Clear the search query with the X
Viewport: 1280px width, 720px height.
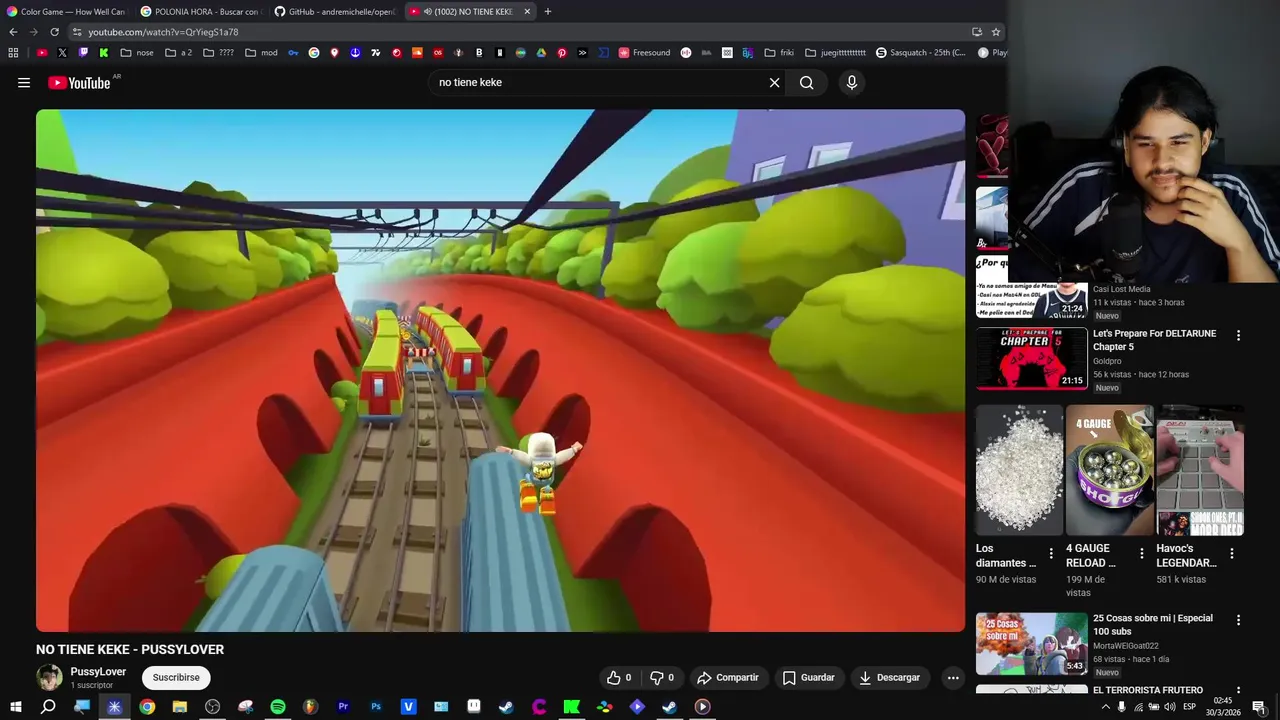click(x=774, y=83)
